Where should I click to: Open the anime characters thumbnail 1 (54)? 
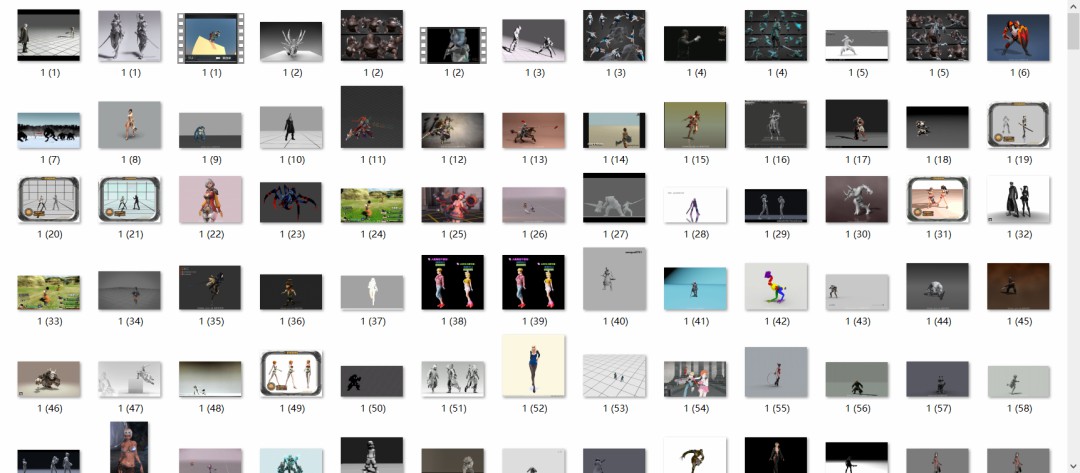[695, 379]
